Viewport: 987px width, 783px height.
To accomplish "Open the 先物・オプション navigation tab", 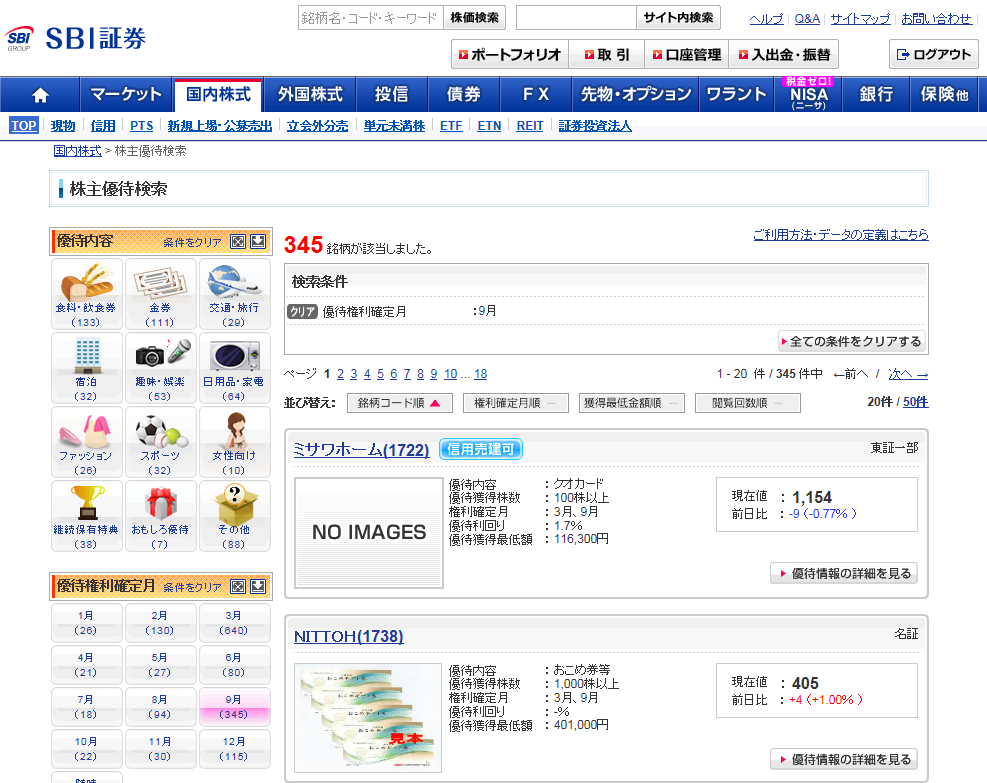I will point(636,94).
